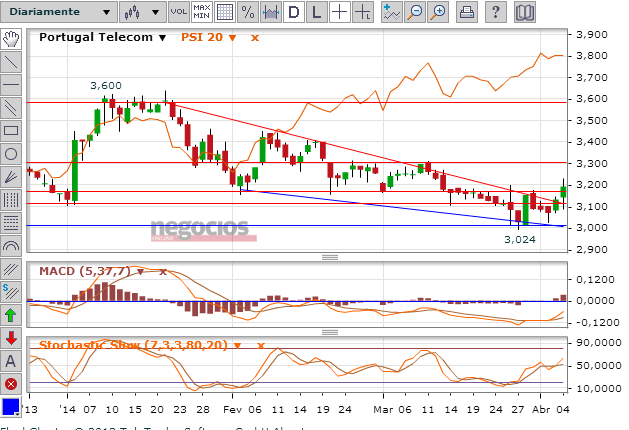Open the blue drawing color swatch

10,407
